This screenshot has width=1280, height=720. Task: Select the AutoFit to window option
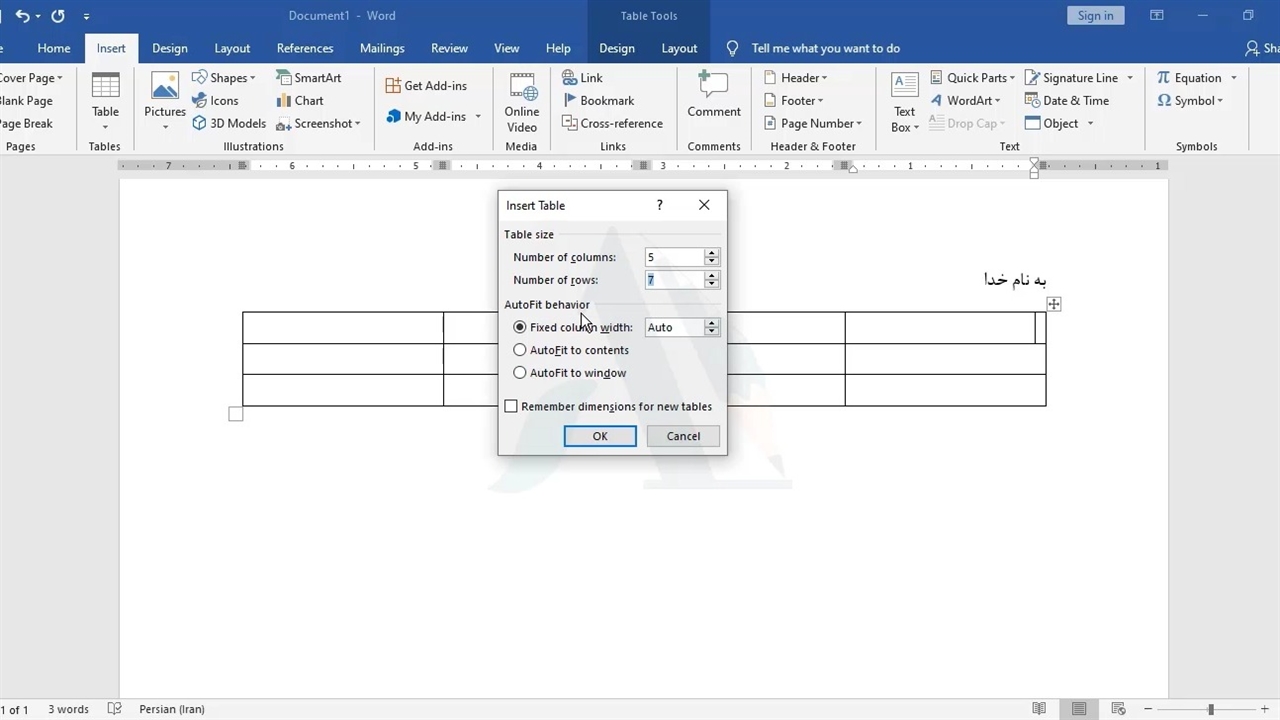(x=520, y=373)
